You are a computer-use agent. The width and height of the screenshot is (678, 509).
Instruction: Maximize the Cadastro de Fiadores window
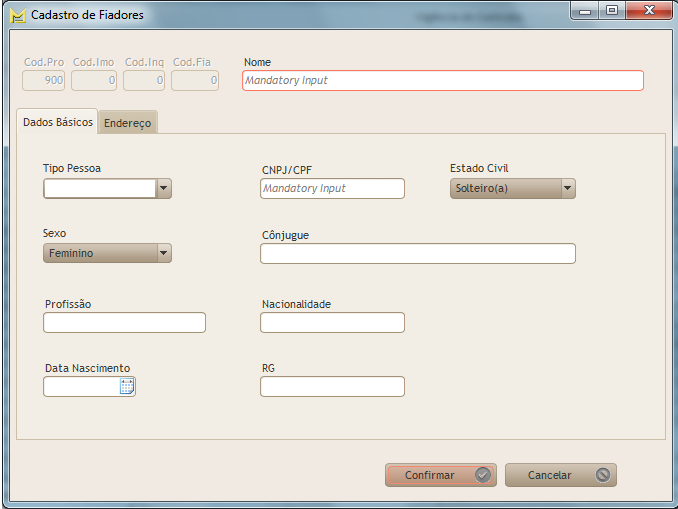(611, 10)
